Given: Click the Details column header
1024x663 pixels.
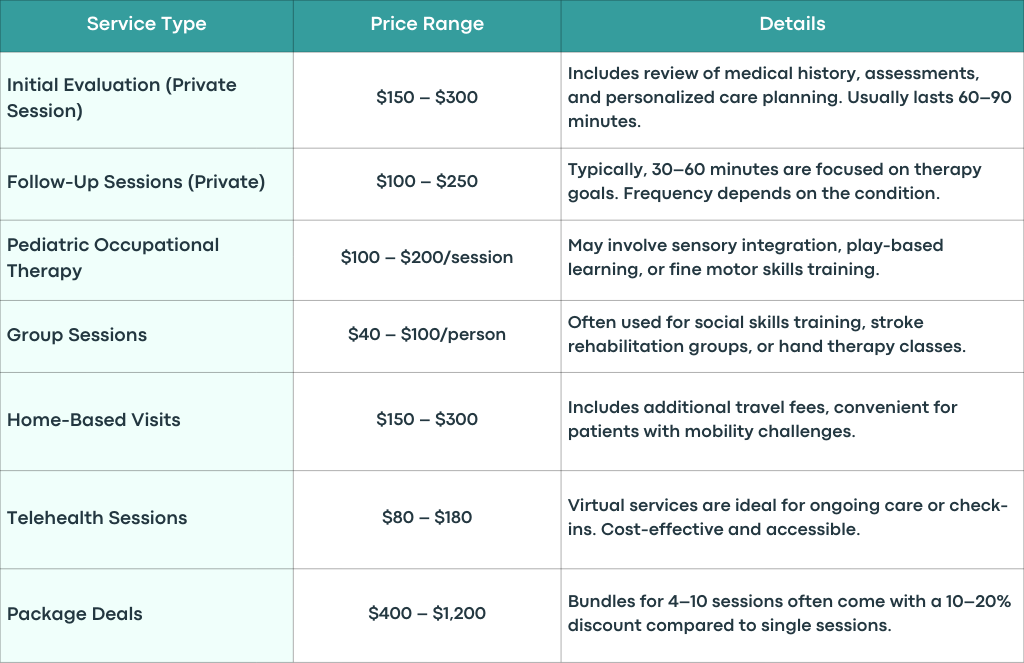Looking at the screenshot, I should click(x=792, y=24).
